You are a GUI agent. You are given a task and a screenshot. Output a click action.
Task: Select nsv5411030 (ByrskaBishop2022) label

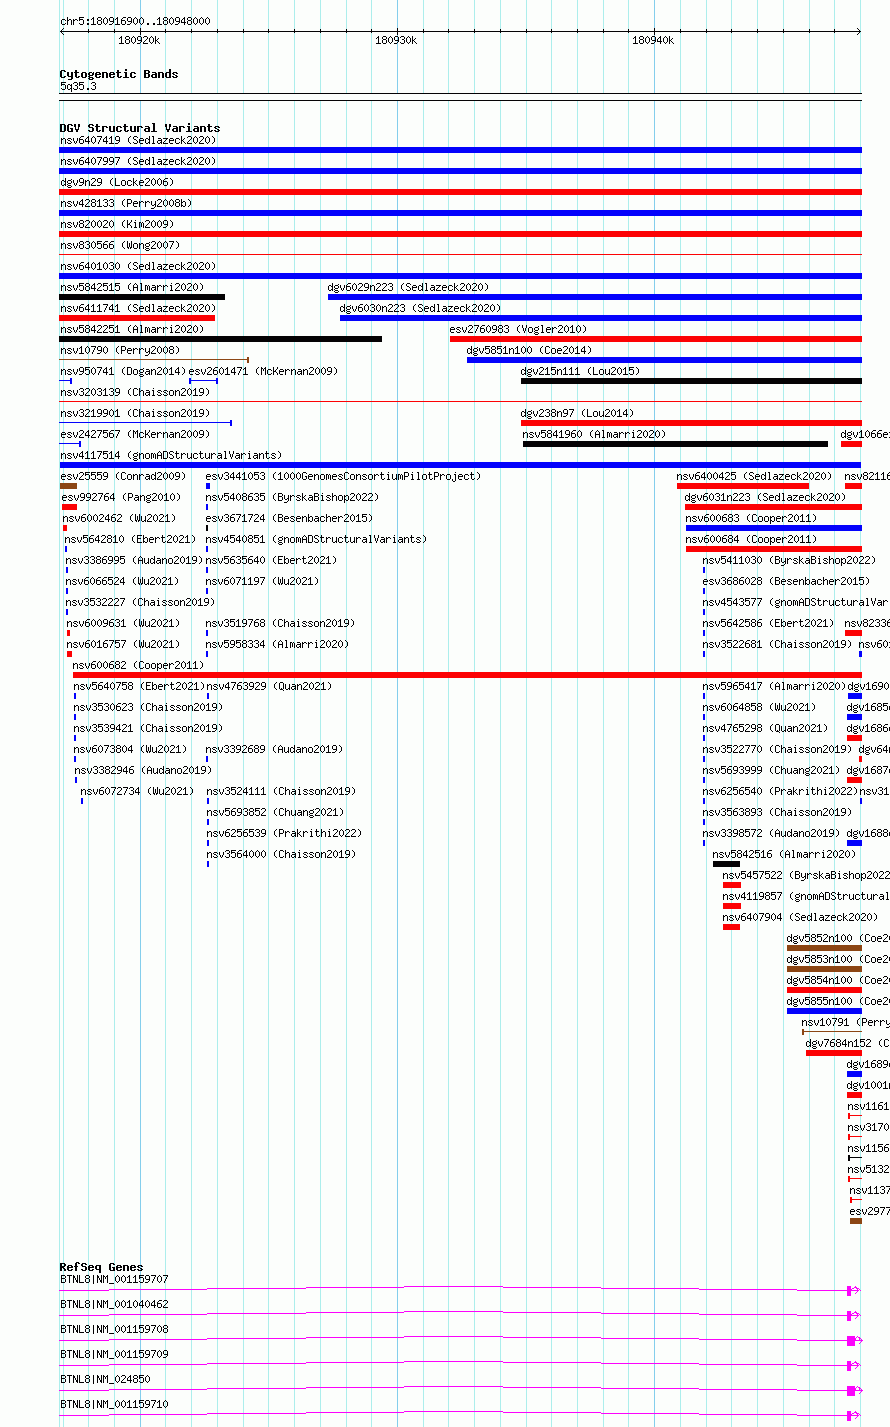(789, 560)
